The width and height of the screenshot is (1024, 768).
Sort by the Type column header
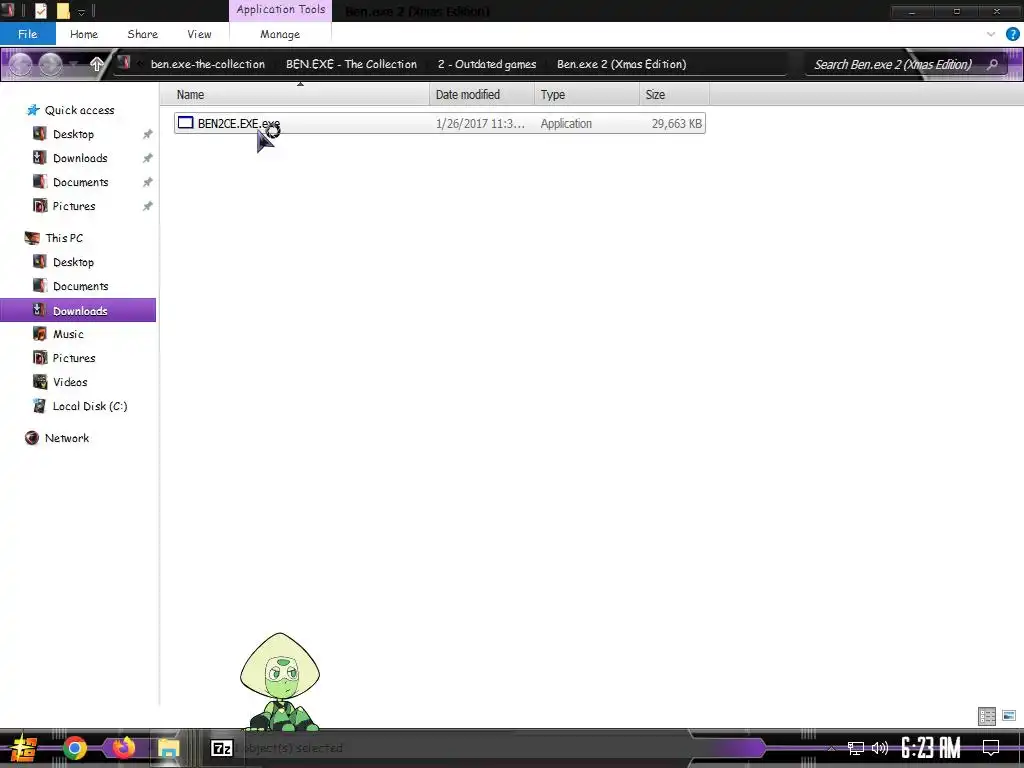pyautogui.click(x=586, y=95)
